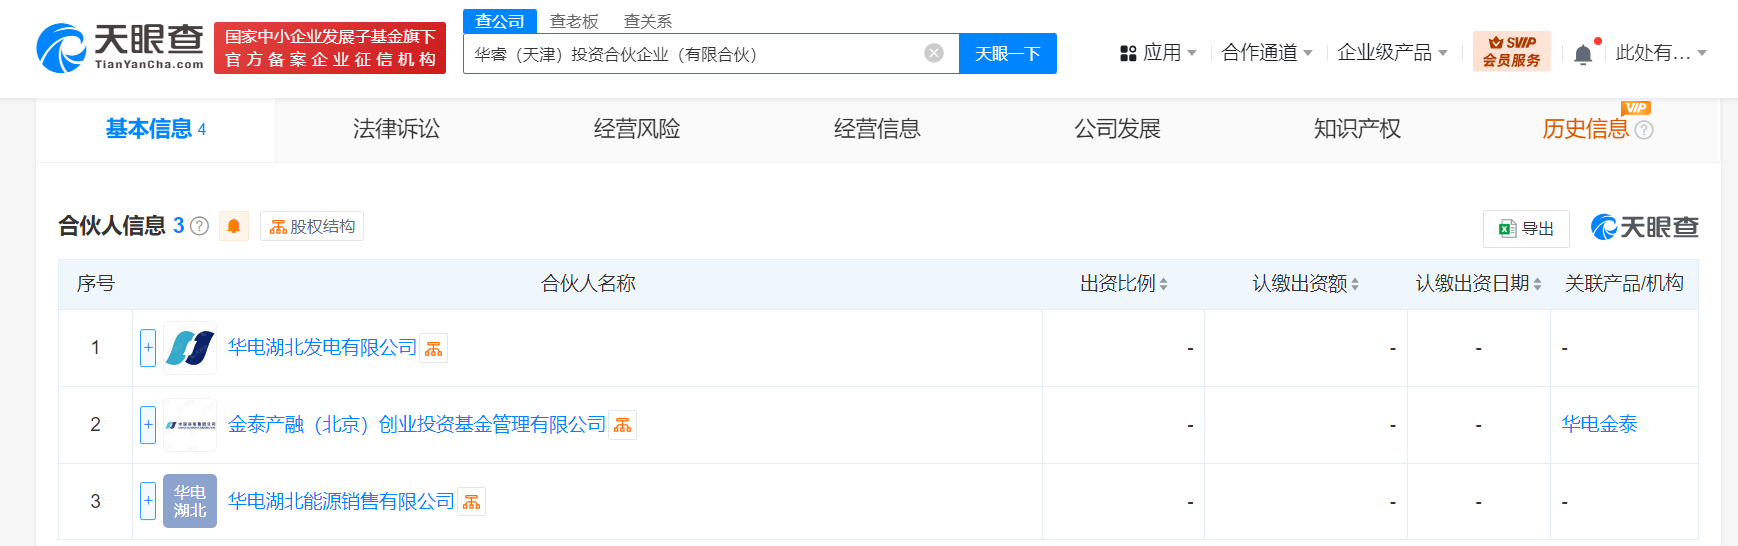
Task: Open the 应用 dropdown menu
Action: (1158, 53)
